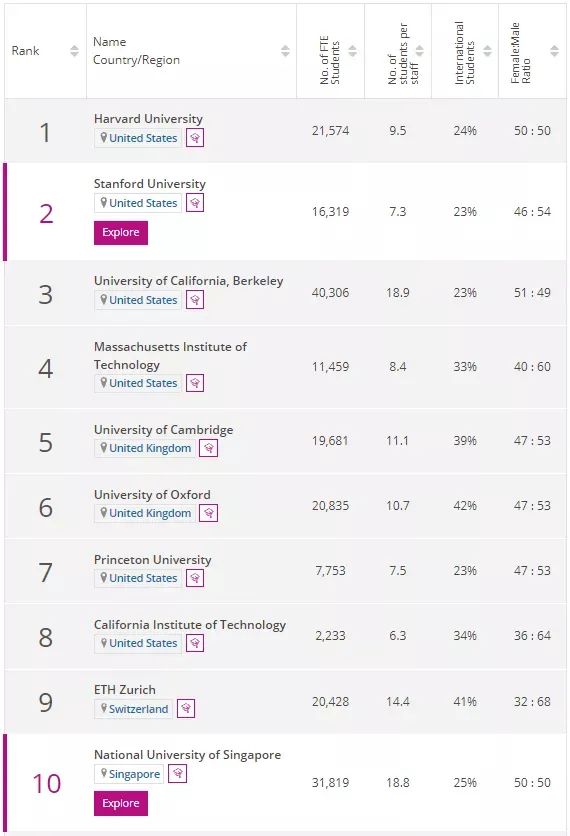Sort by No. of FTE Students
The width and height of the screenshot is (570, 836).
352,51
